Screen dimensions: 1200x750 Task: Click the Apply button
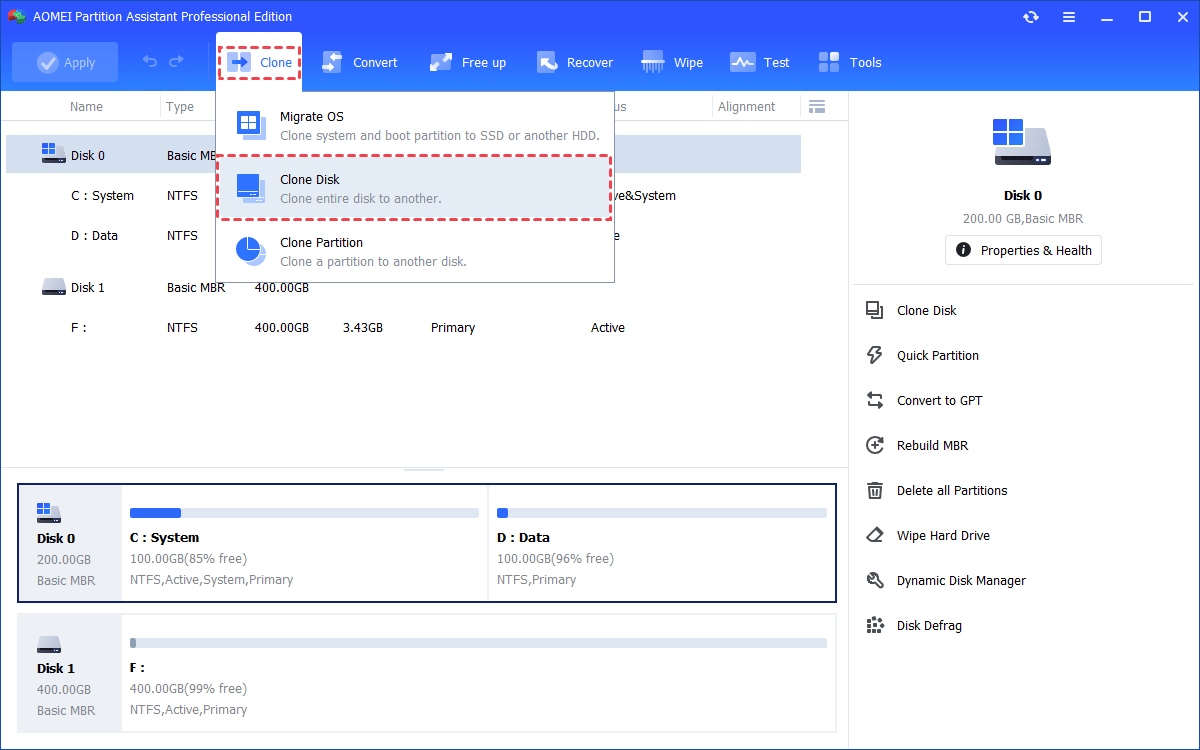[65, 62]
